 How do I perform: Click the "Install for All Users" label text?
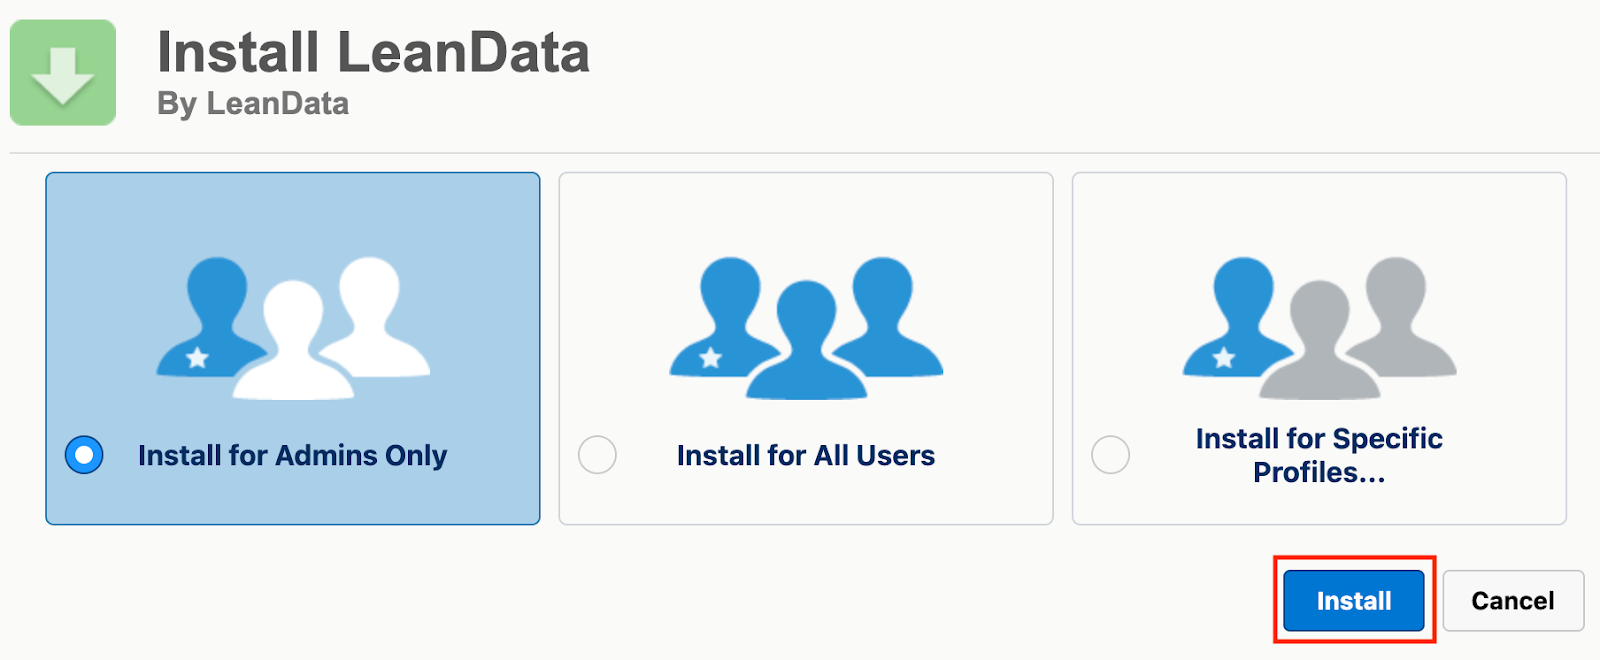coord(805,456)
